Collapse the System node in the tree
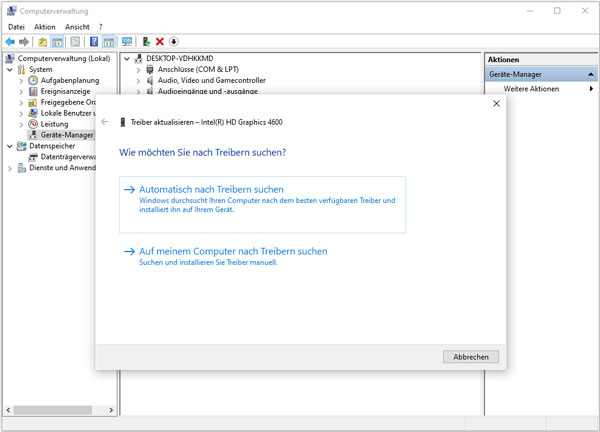 tap(11, 69)
